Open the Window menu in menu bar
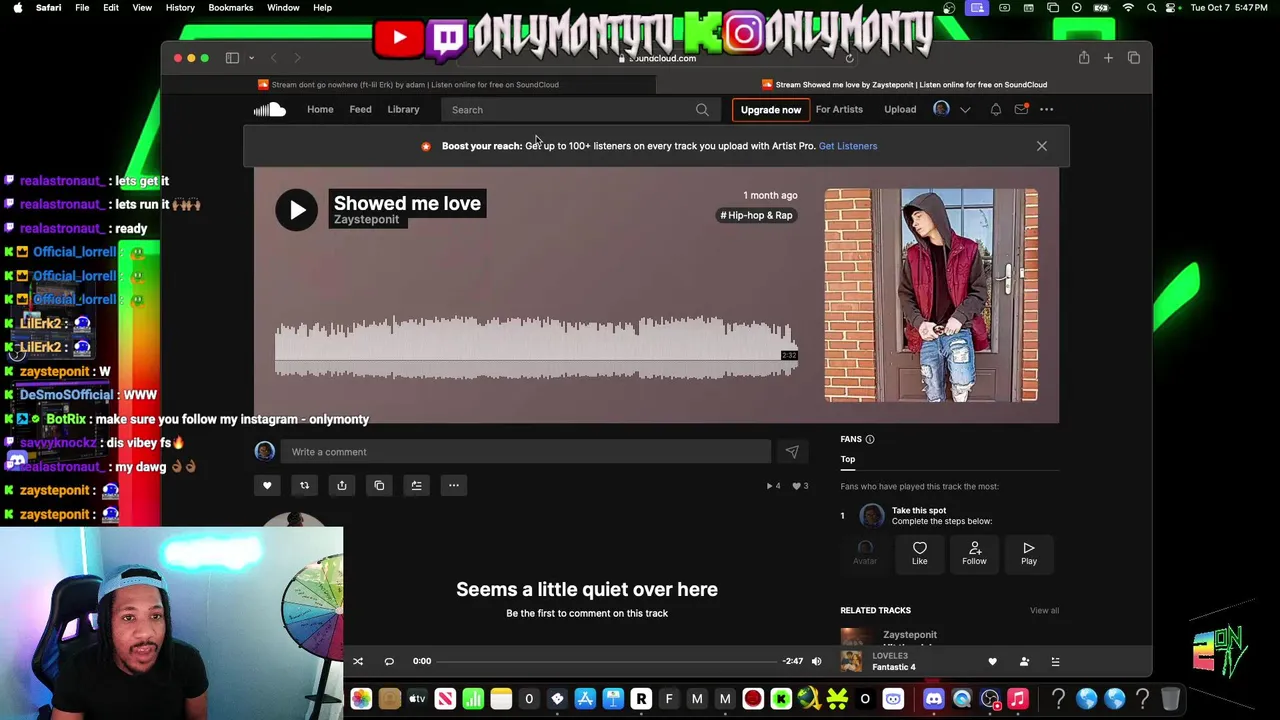Screen dimensions: 1280x720 [283, 8]
